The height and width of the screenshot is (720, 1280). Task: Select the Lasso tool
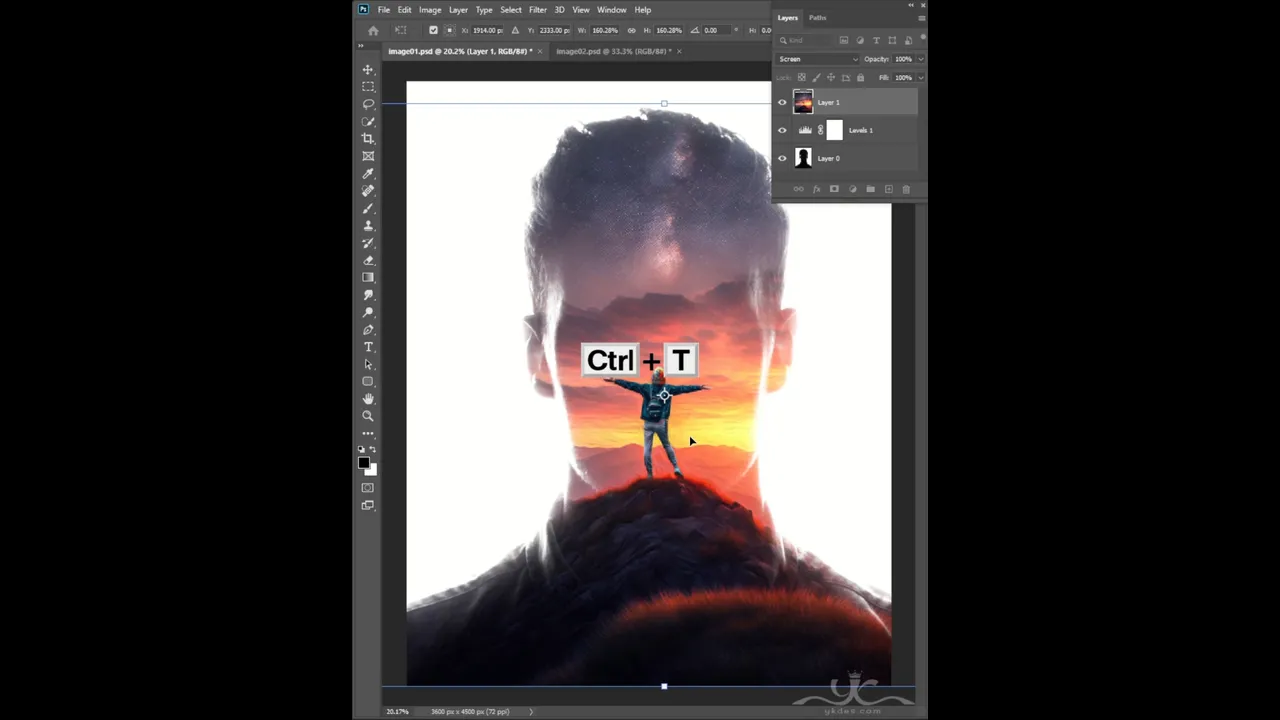(368, 104)
